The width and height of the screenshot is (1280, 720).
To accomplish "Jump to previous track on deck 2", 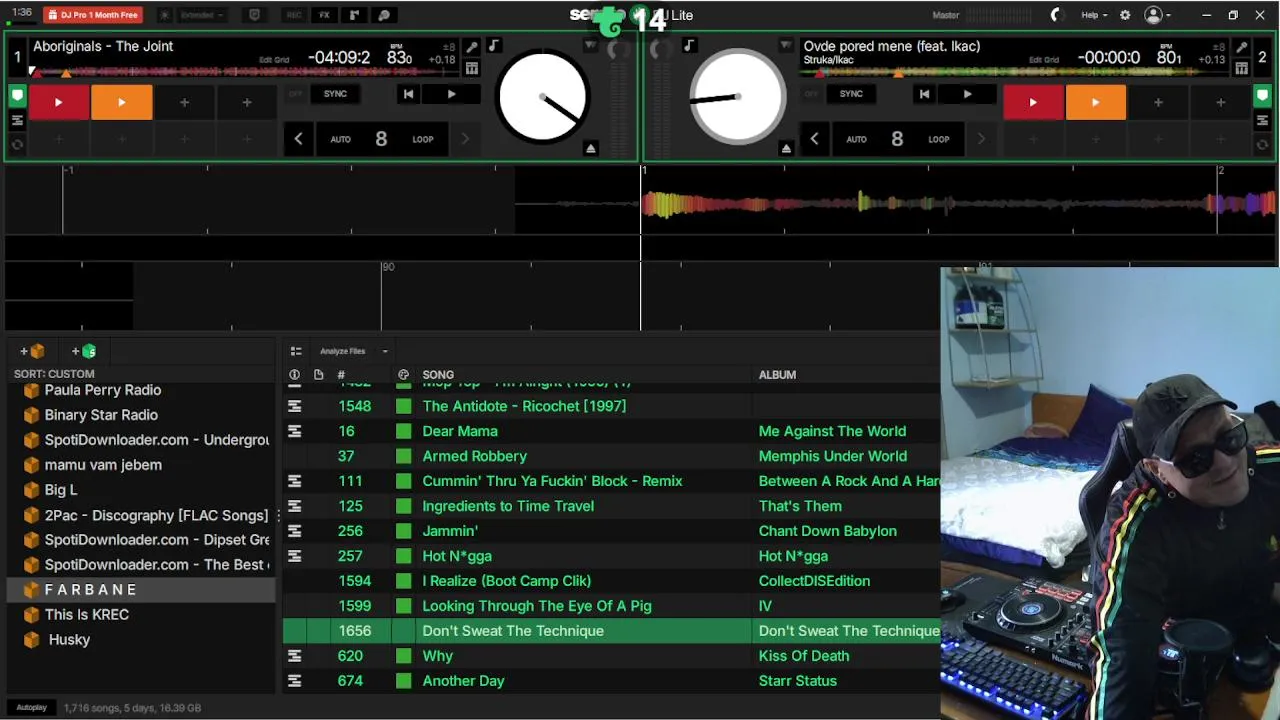I will pos(924,94).
